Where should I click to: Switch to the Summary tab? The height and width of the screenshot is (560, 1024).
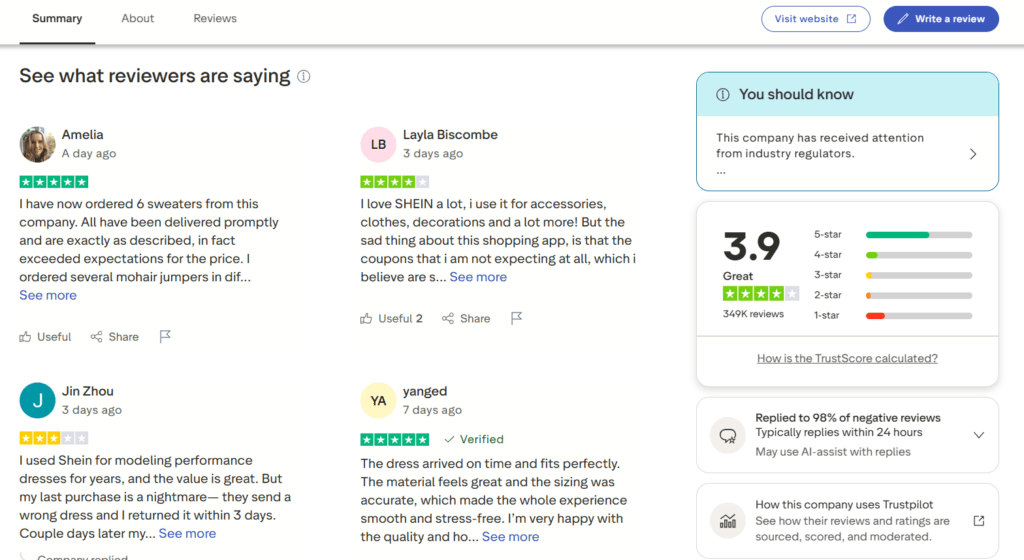coord(57,18)
